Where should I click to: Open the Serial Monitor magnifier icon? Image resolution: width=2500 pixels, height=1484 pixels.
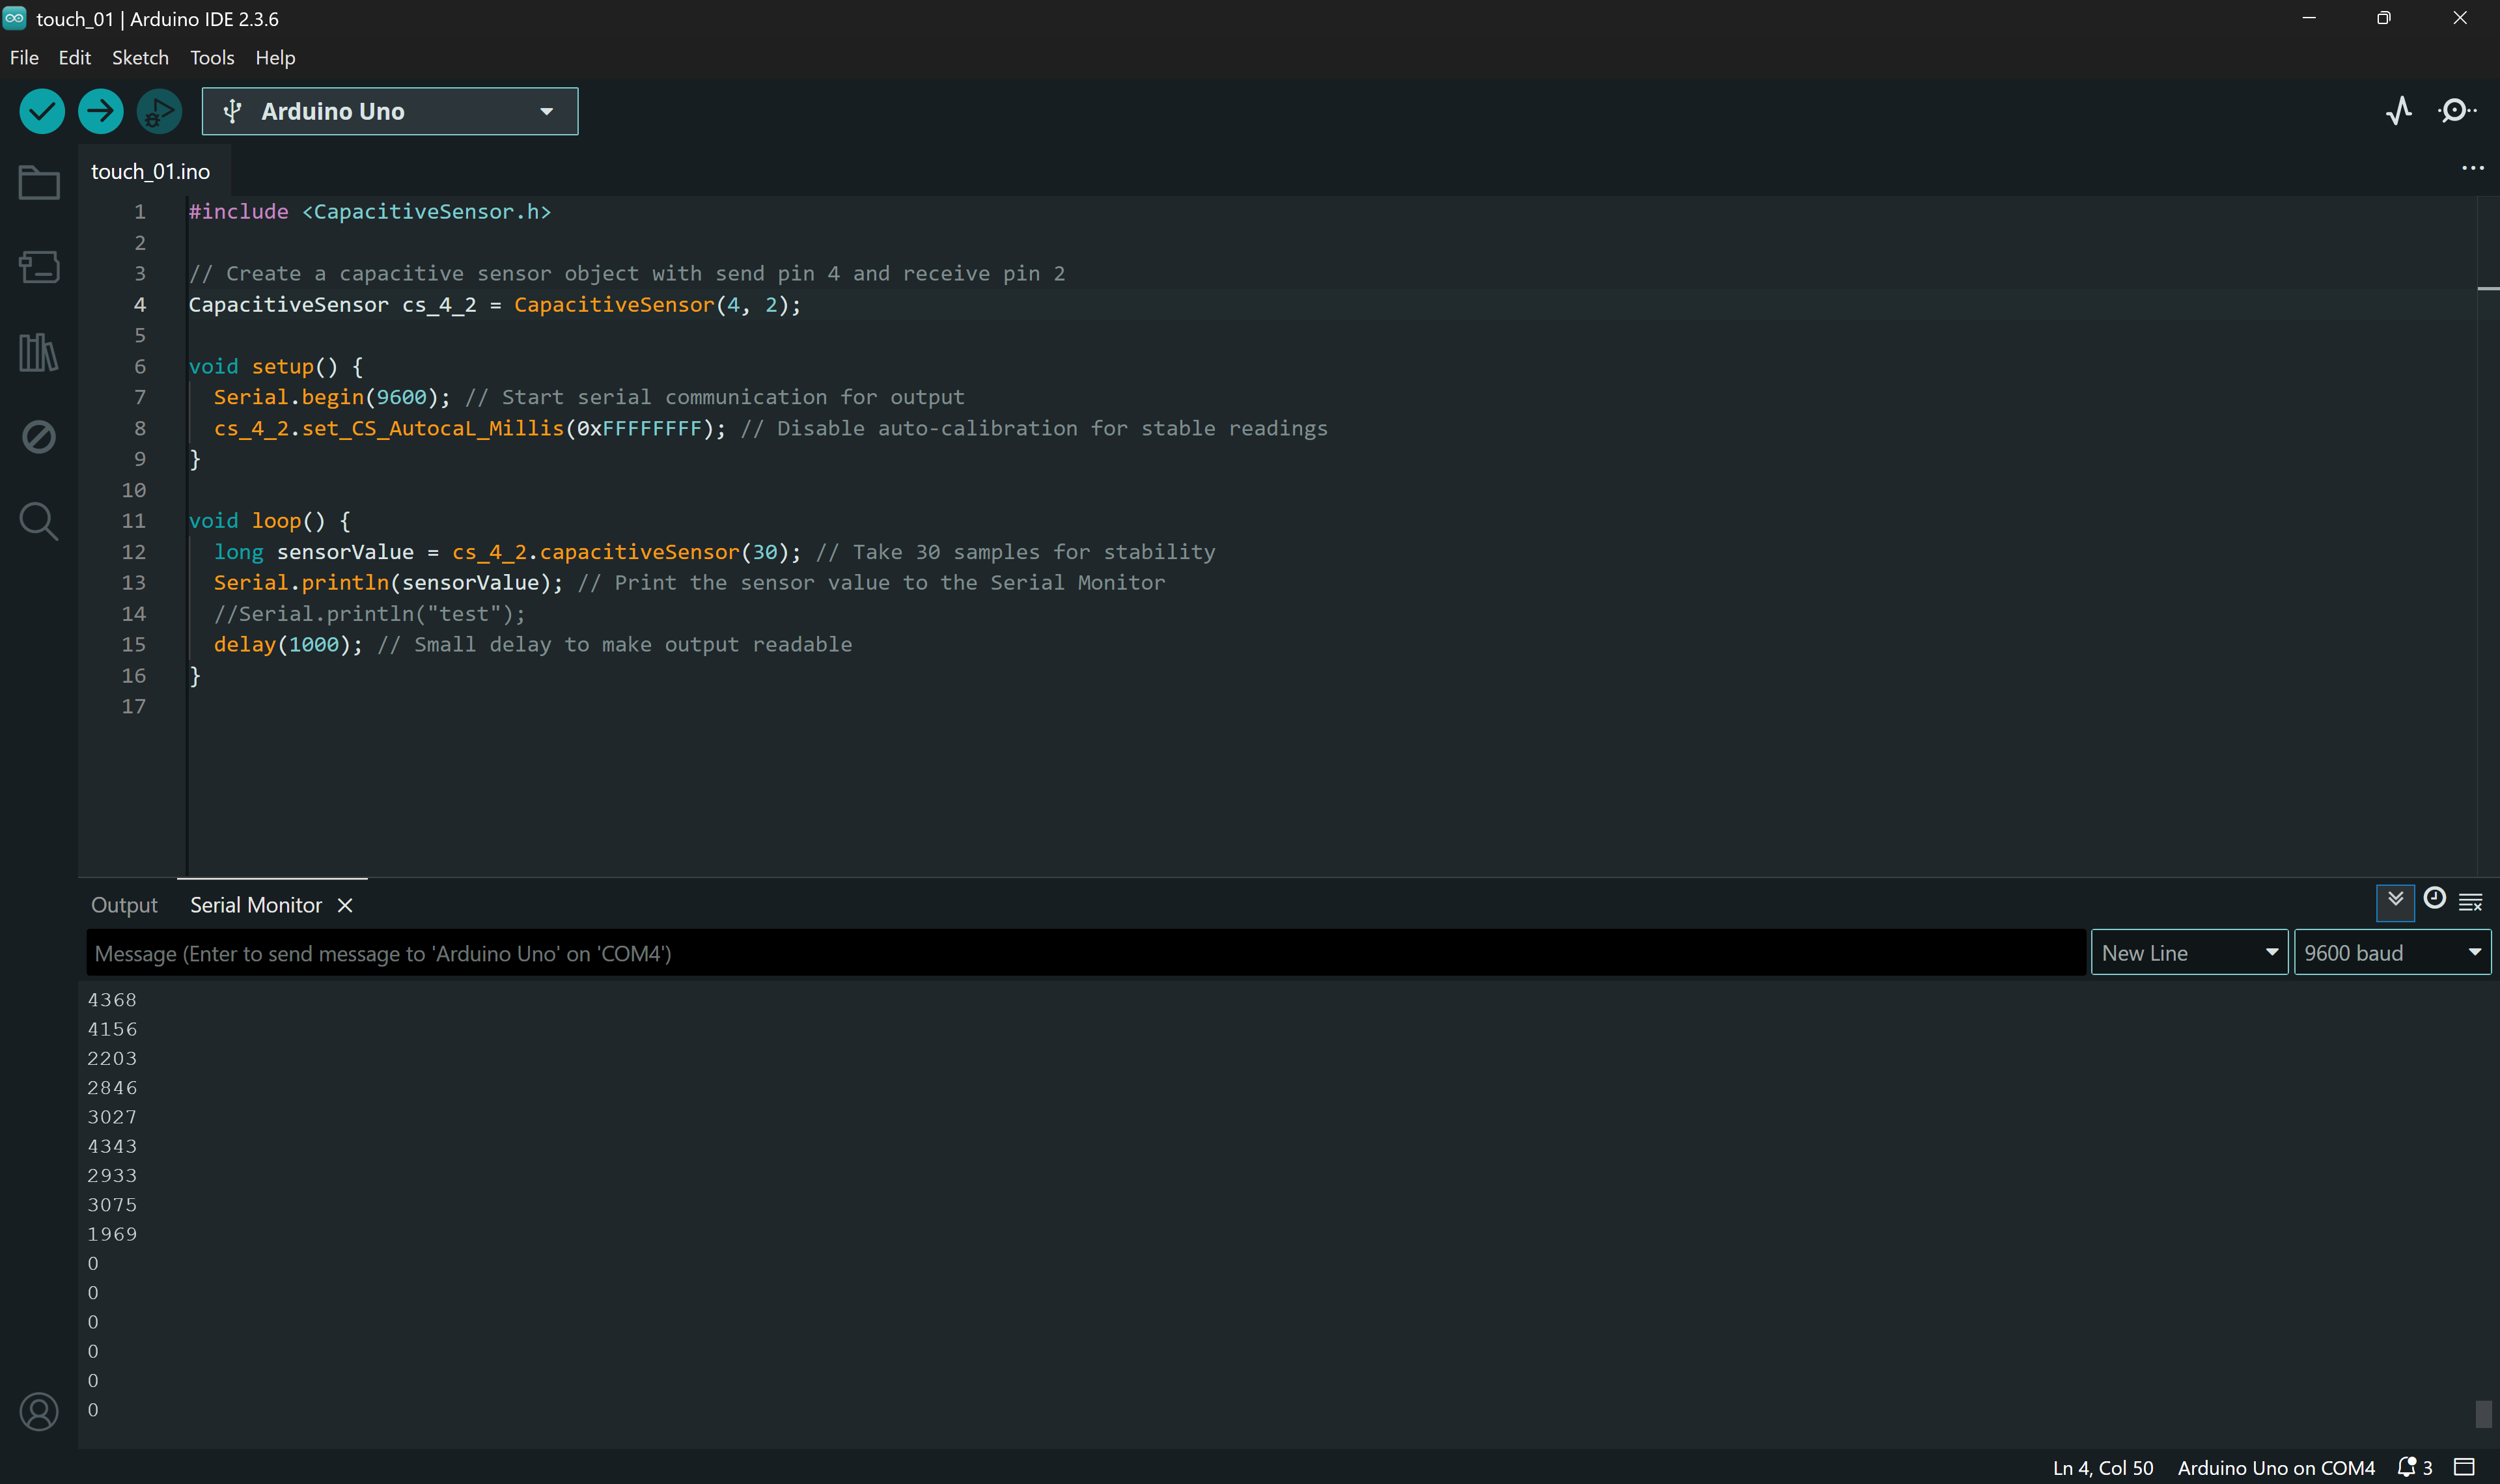2456,111
